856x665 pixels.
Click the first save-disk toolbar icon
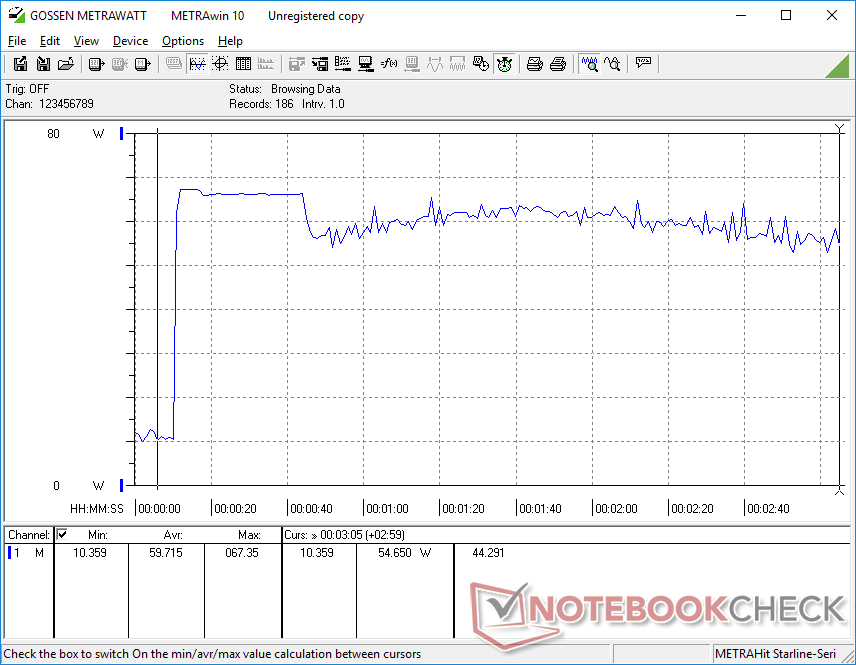[x=20, y=64]
